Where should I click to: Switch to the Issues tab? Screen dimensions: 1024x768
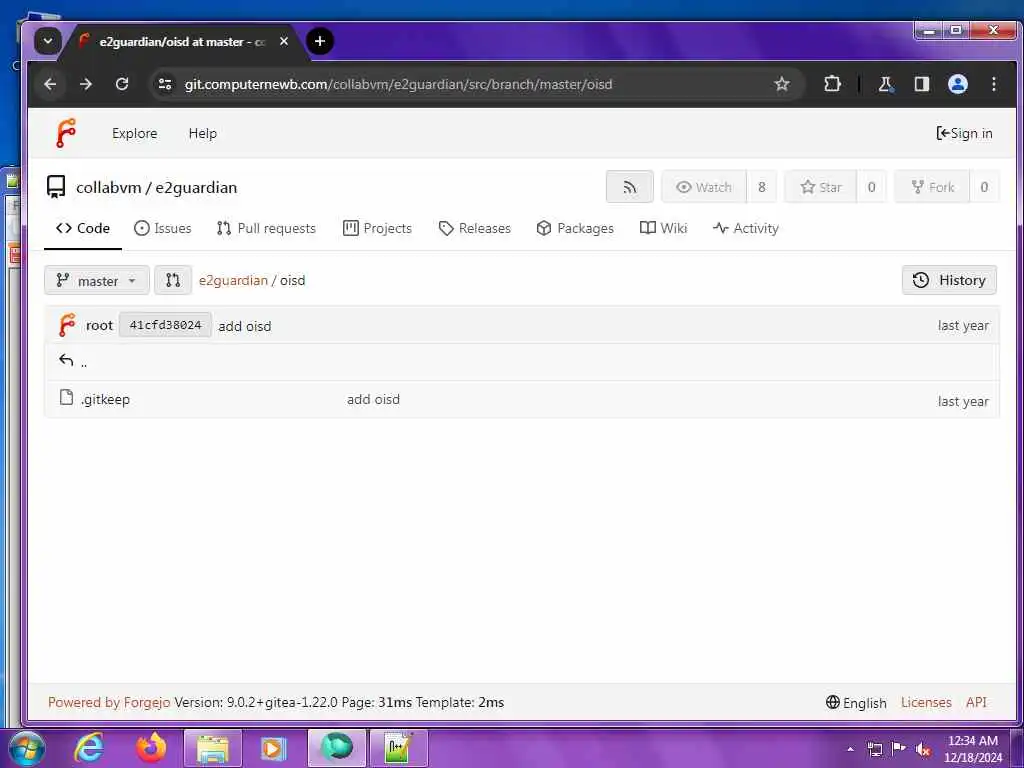pos(163,228)
